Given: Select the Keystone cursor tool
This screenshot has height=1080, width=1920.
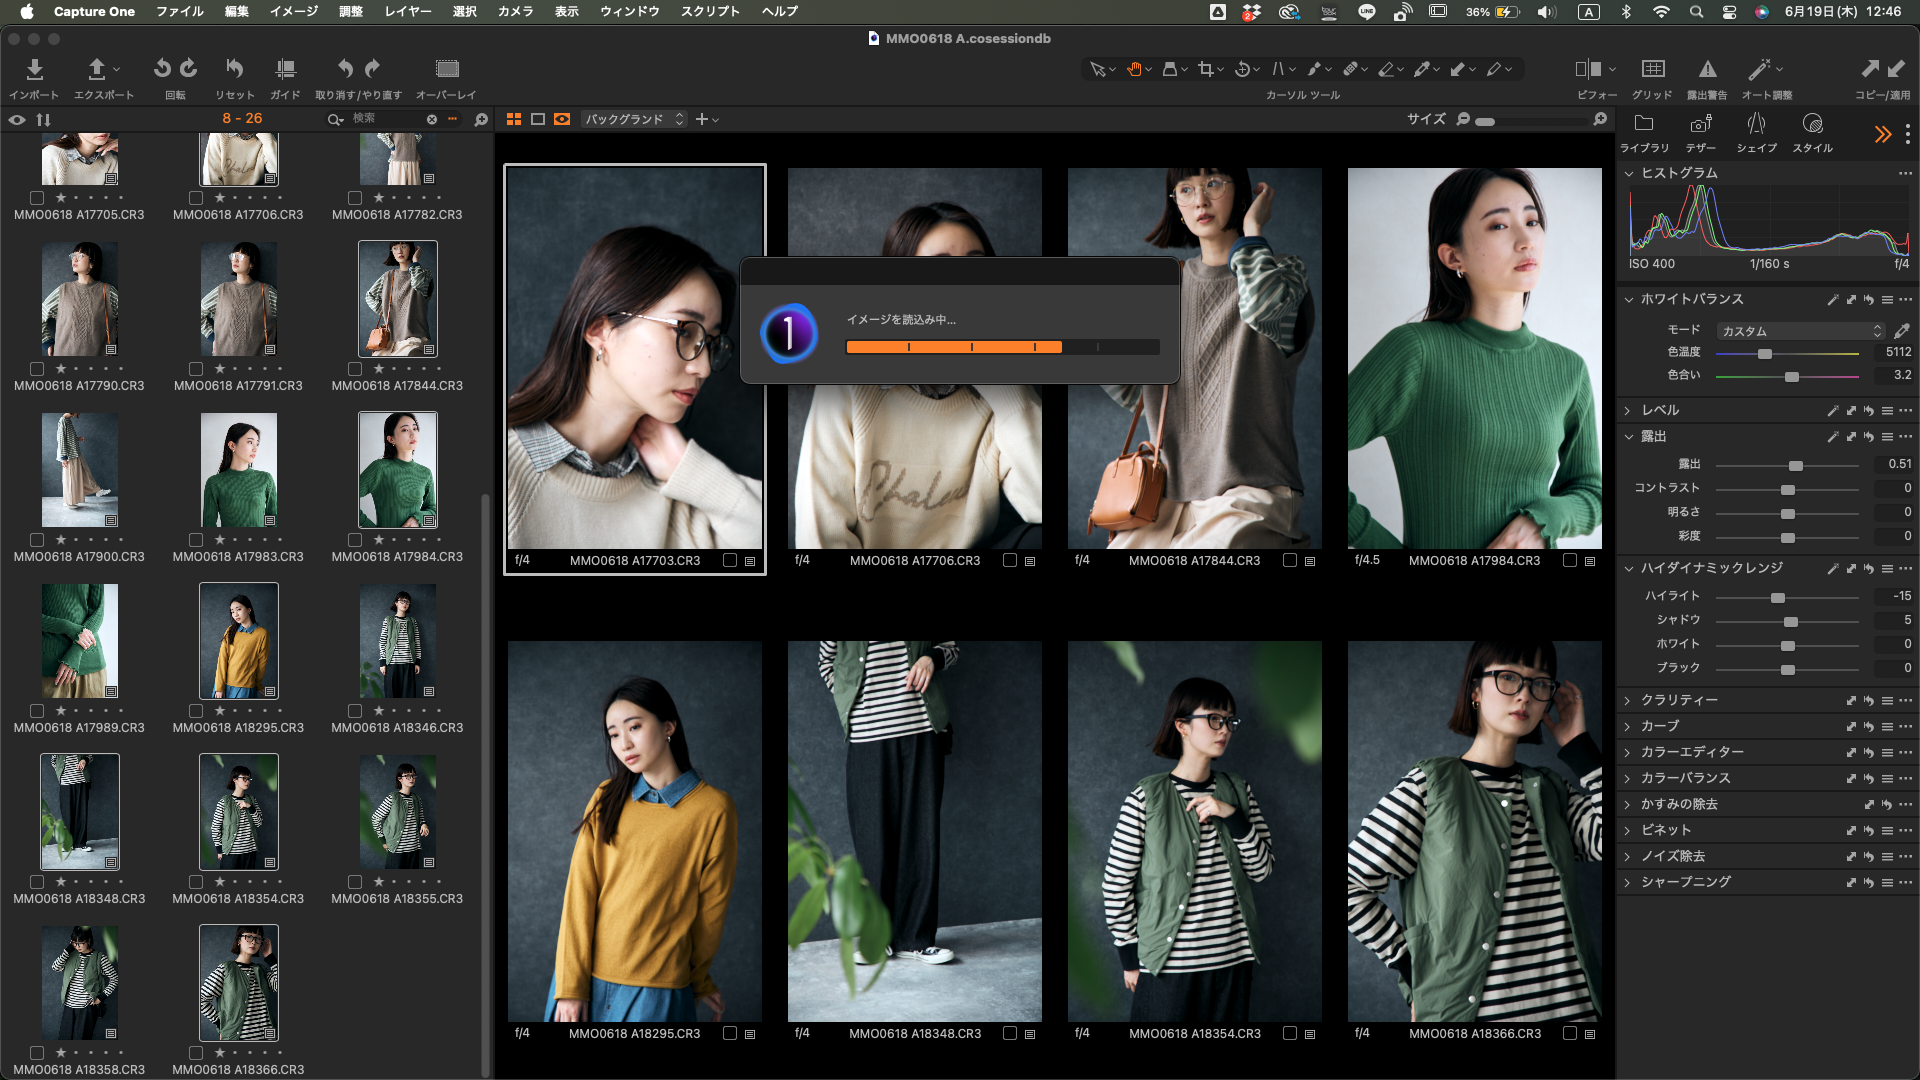Looking at the screenshot, I should pos(1278,69).
